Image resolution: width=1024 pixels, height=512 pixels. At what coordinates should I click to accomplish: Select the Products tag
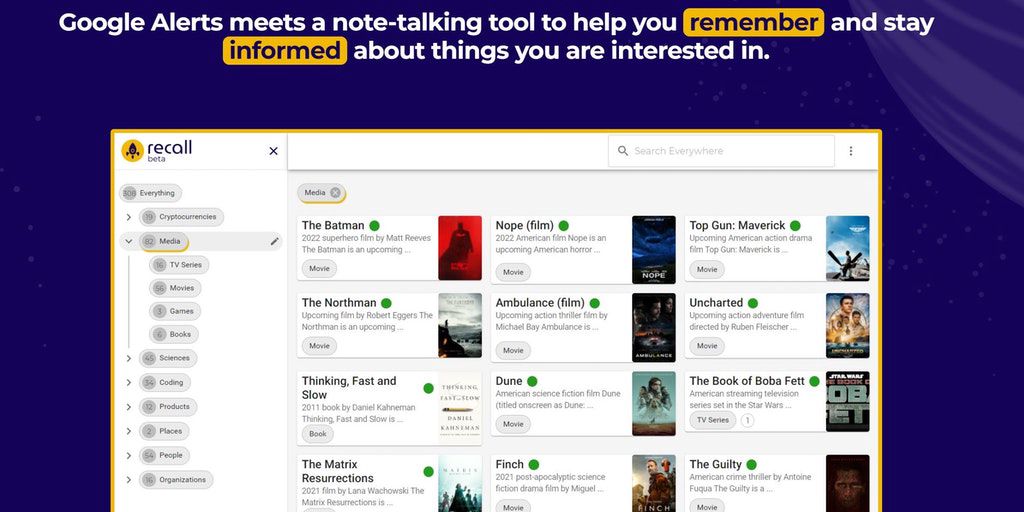tap(168, 407)
